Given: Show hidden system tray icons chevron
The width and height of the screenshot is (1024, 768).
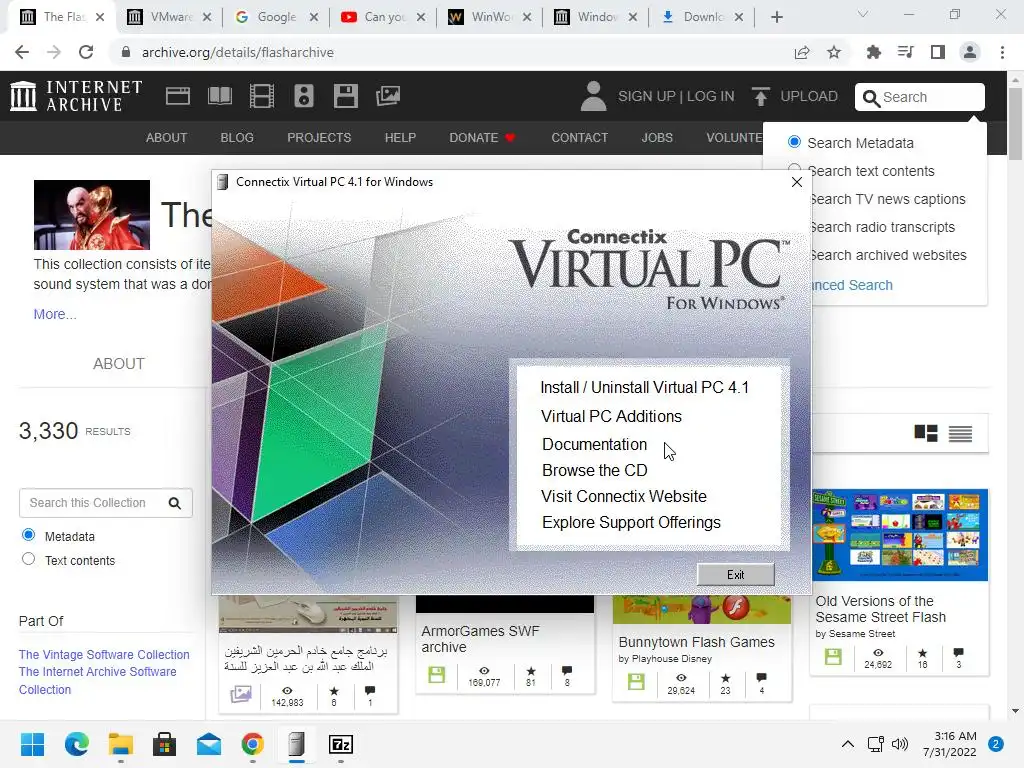Looking at the screenshot, I should pos(848,744).
